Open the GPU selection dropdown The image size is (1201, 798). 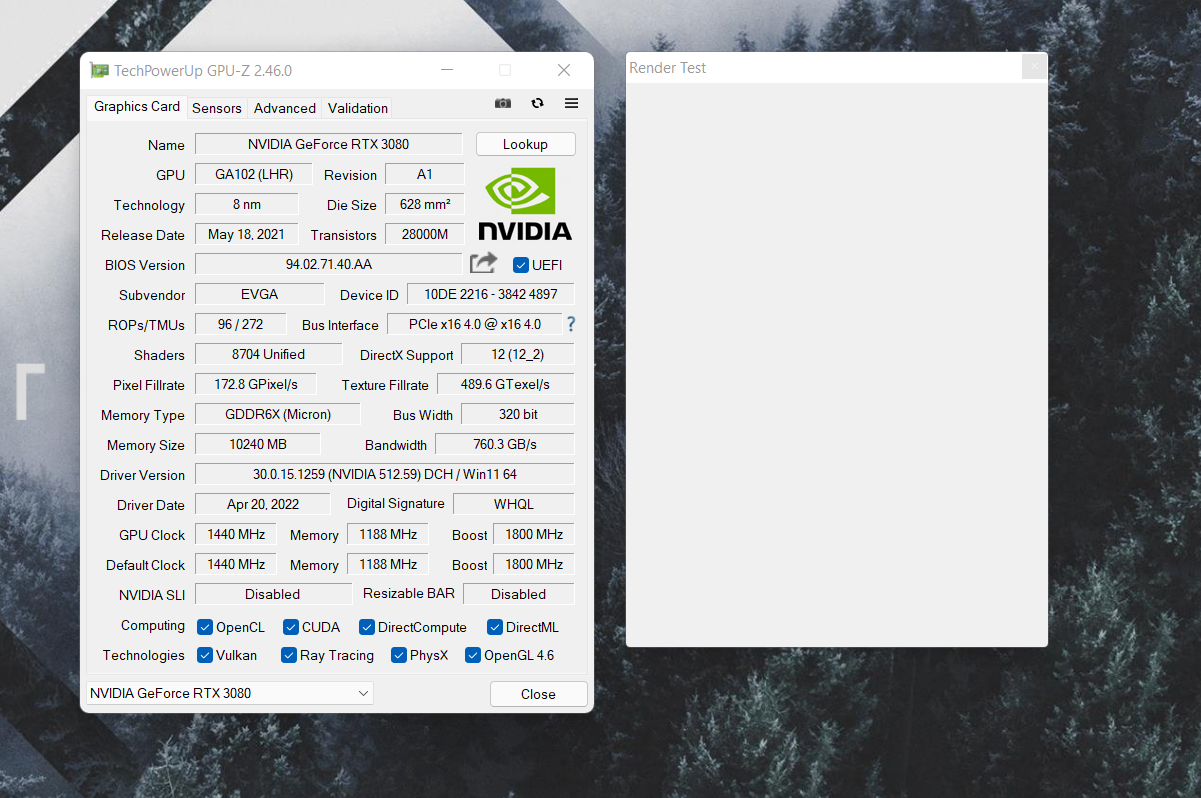point(229,693)
